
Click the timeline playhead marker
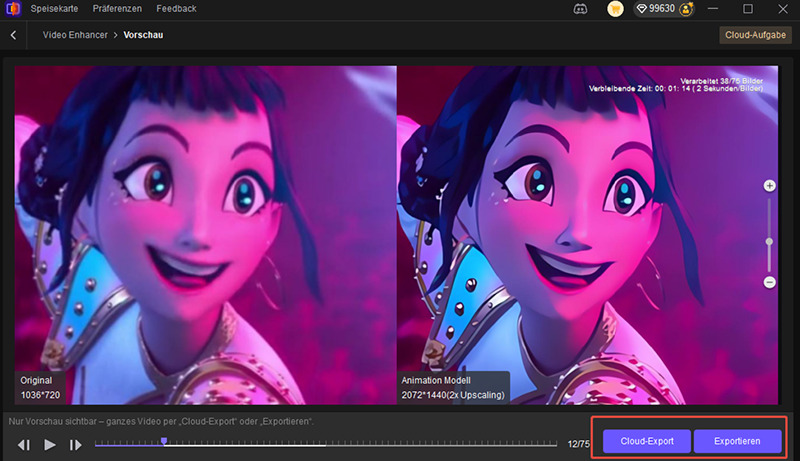coord(164,441)
